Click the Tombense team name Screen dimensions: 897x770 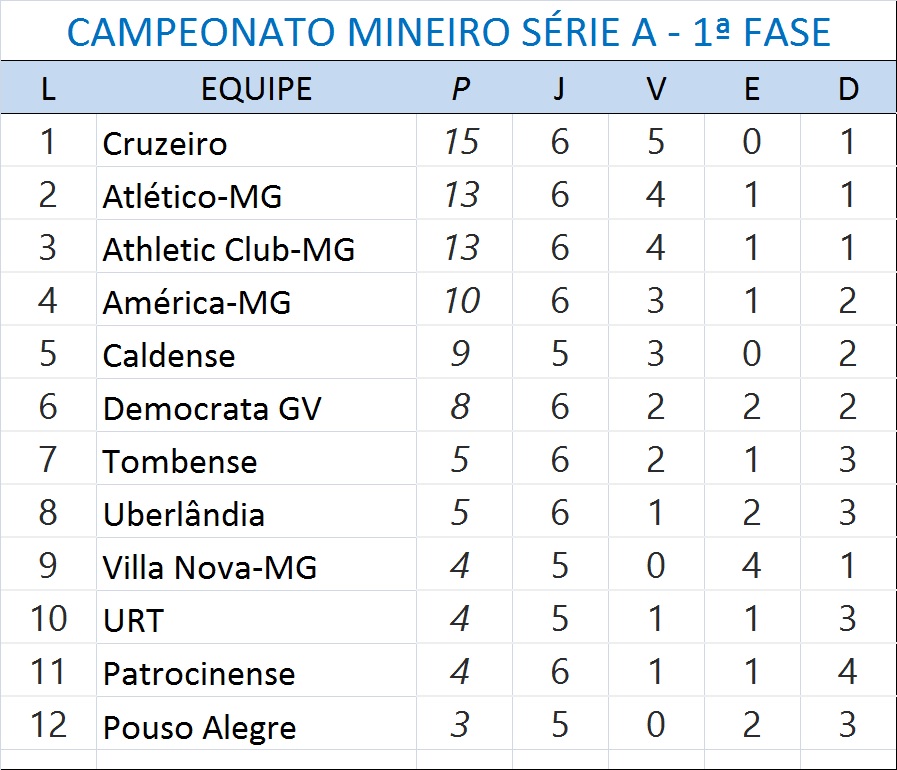(180, 461)
